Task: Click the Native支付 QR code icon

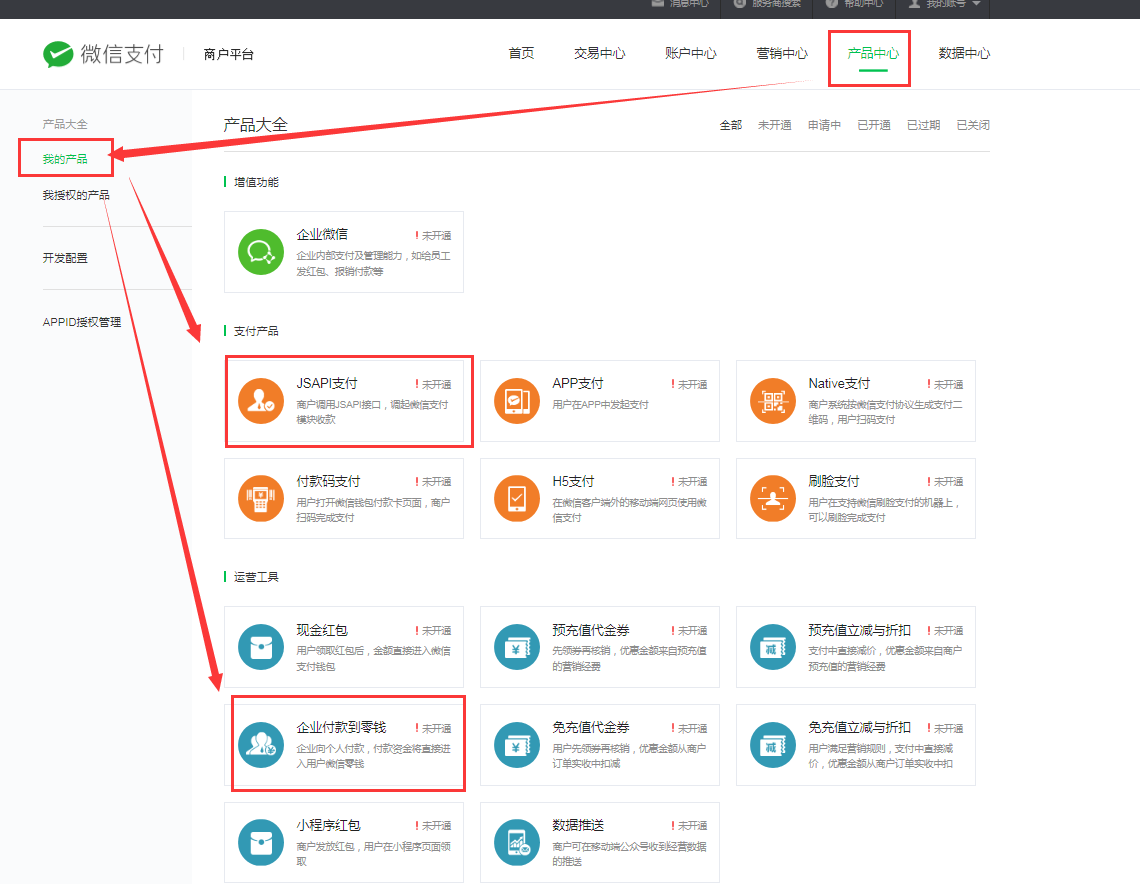Action: coord(773,401)
